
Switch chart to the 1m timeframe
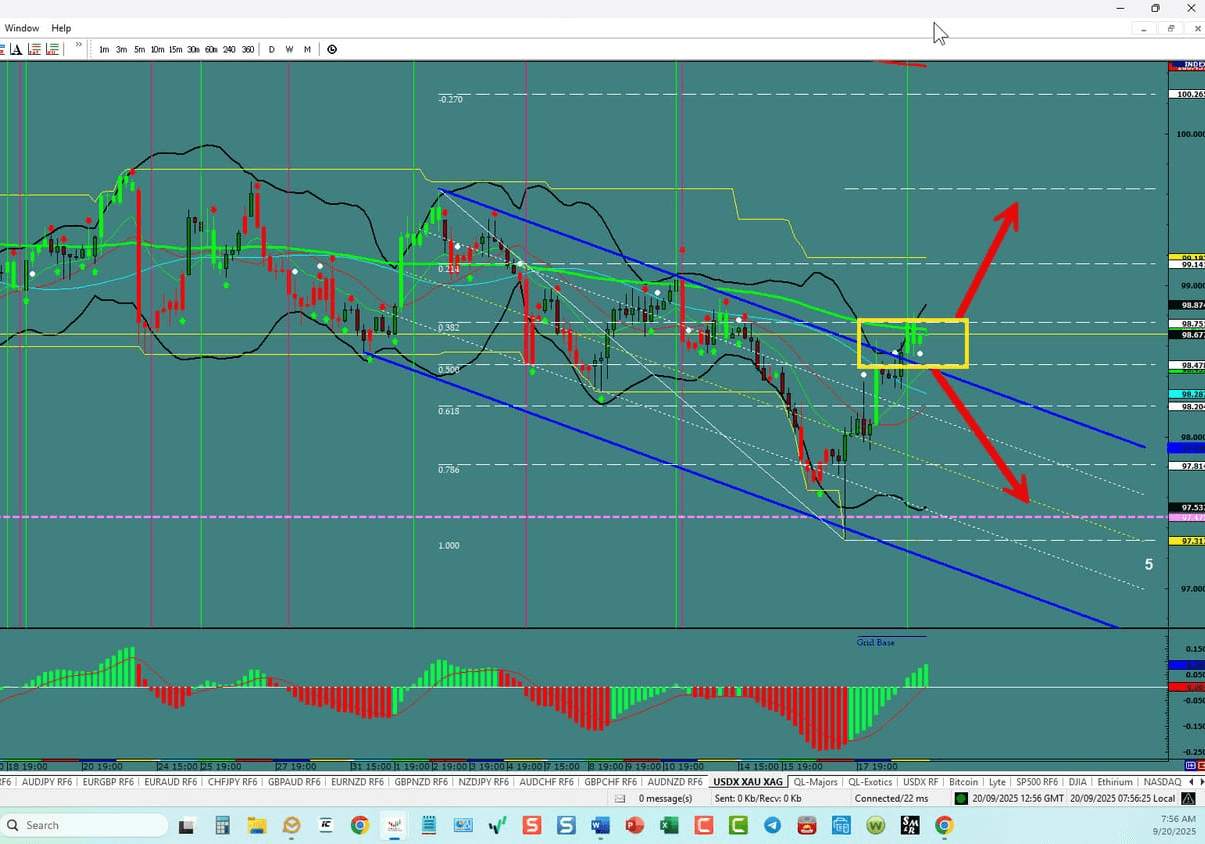[104, 49]
